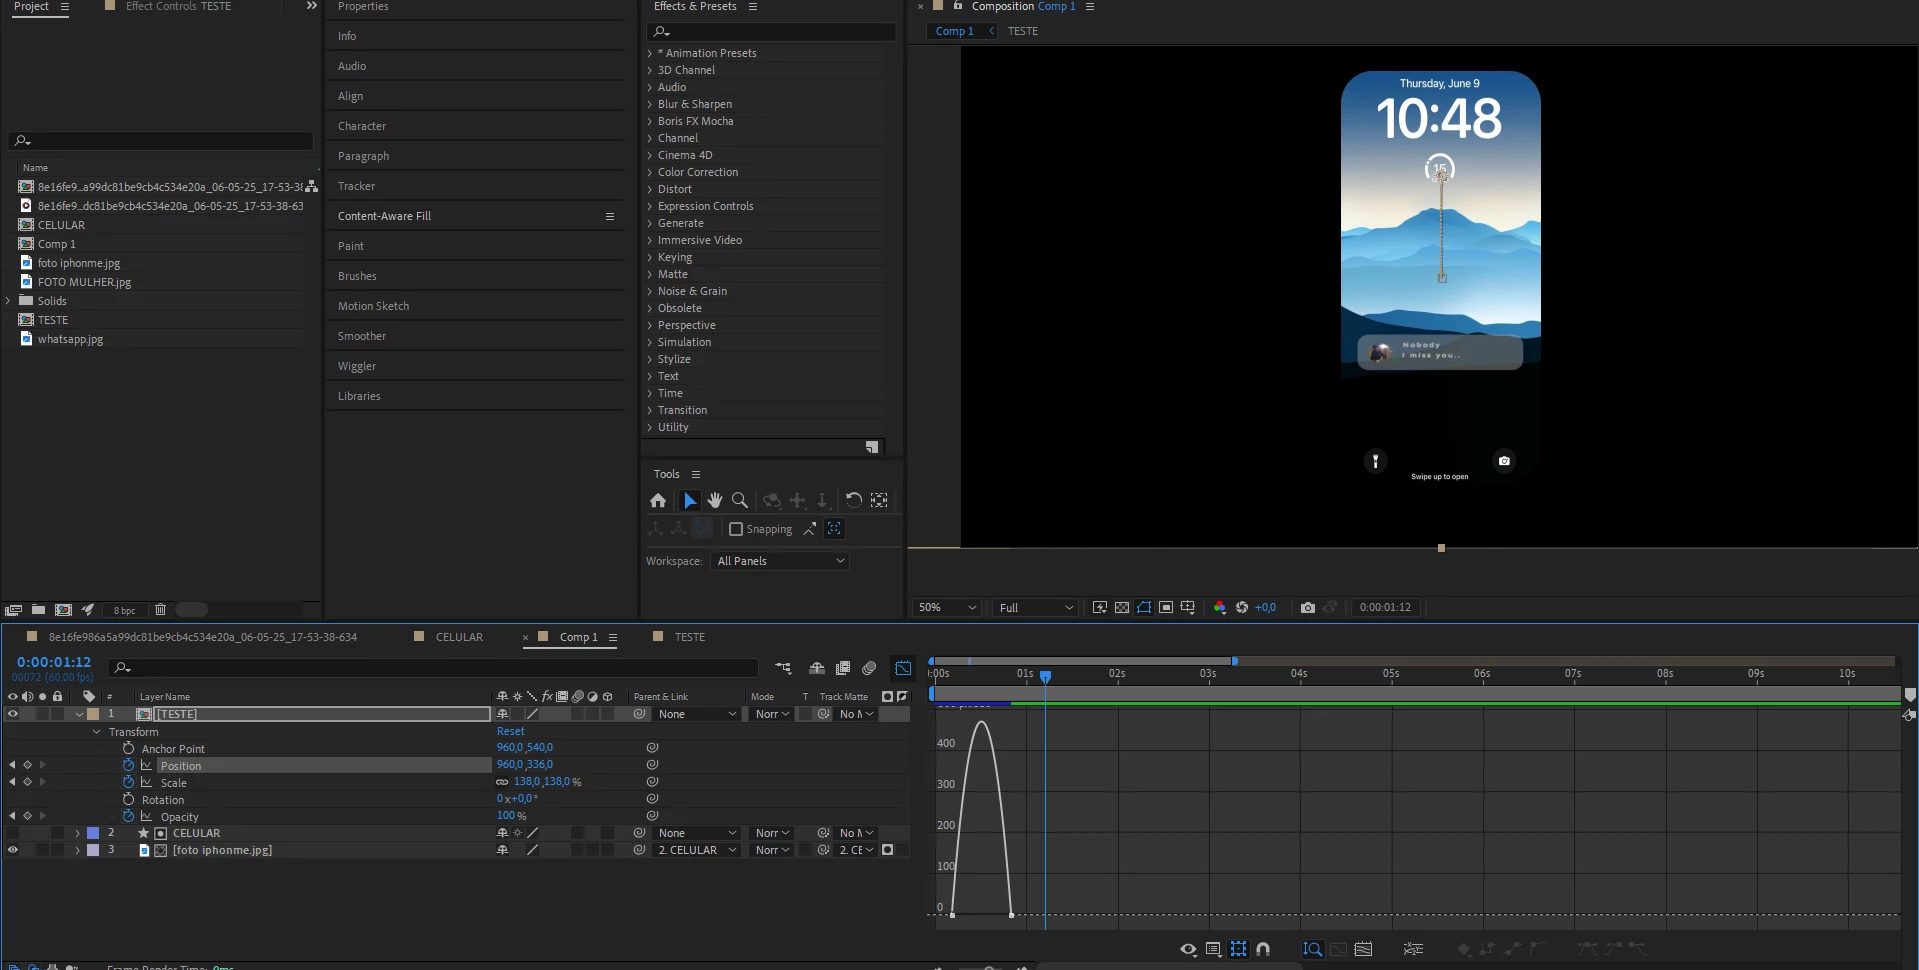Open the Graph Editor in timeline
This screenshot has width=1919, height=970.
(x=903, y=668)
